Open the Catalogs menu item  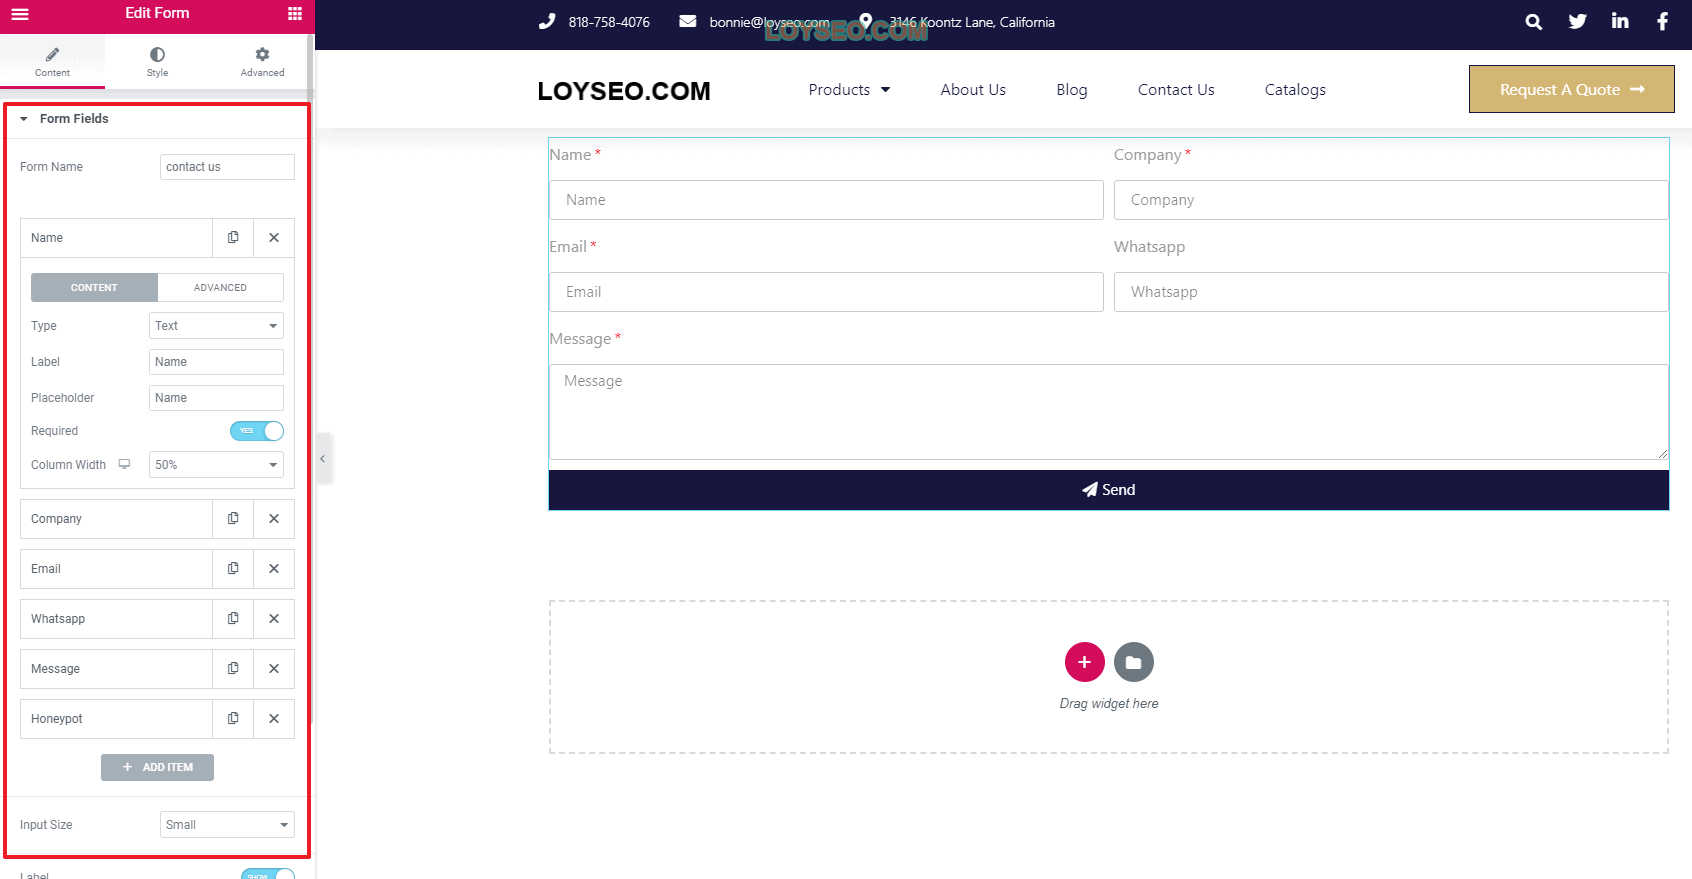click(1295, 90)
